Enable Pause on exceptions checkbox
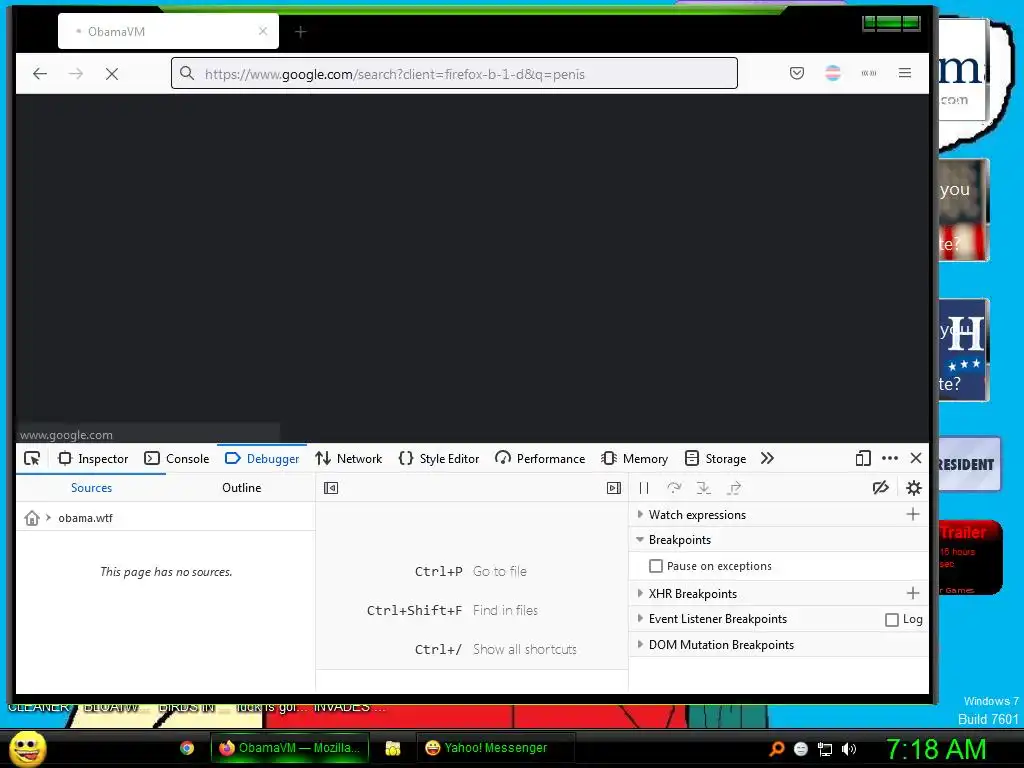Image resolution: width=1024 pixels, height=768 pixels. coord(656,566)
